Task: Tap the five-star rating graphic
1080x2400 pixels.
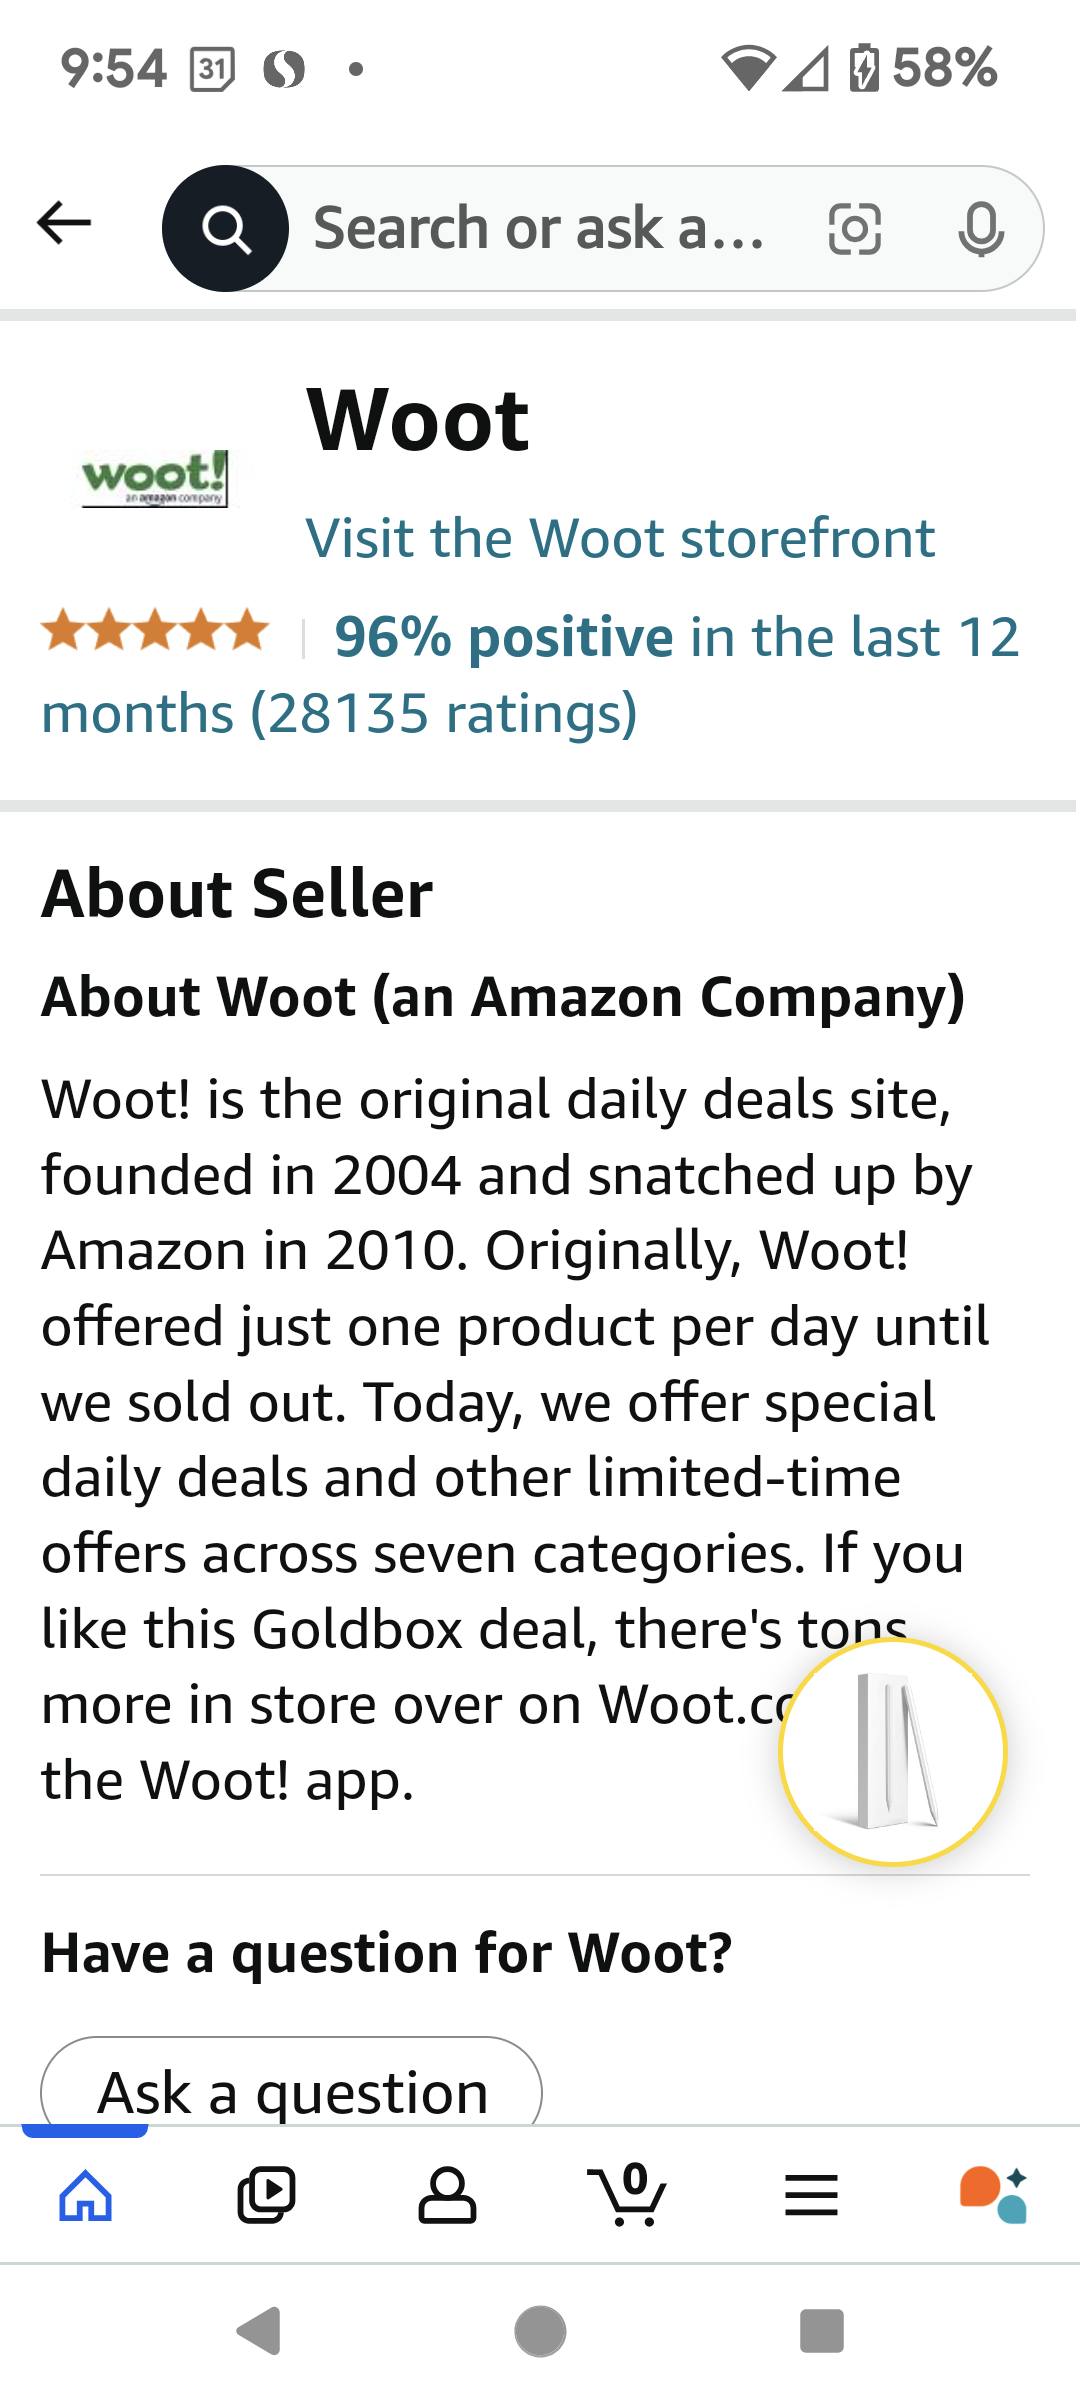Action: (155, 632)
